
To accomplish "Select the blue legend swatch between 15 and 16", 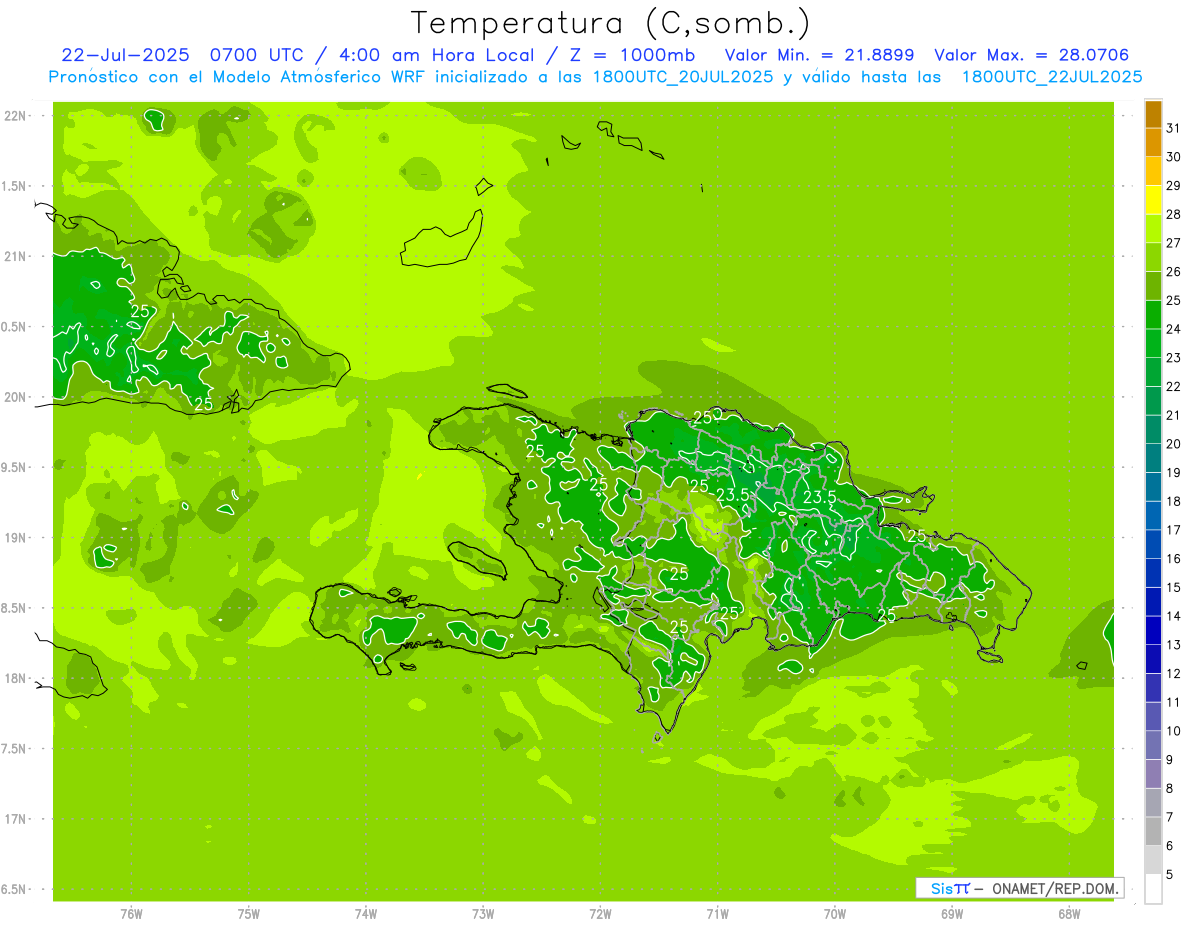I will pos(1153,573).
